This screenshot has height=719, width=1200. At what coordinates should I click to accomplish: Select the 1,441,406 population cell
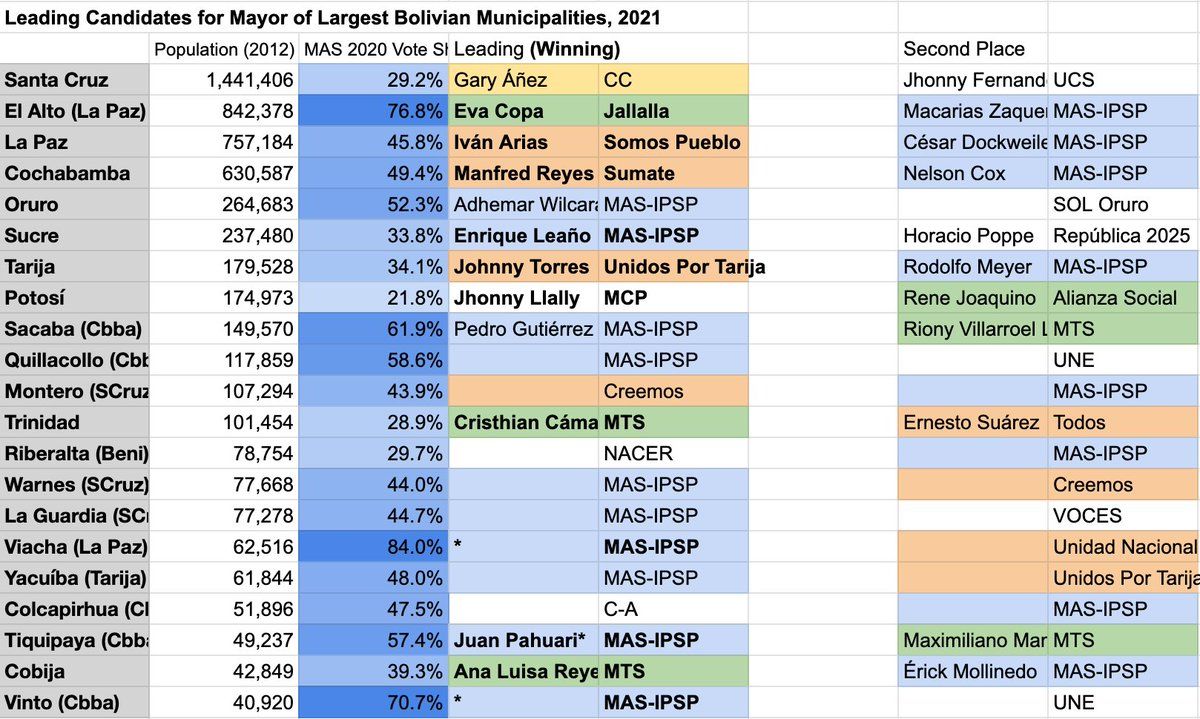tap(224, 80)
